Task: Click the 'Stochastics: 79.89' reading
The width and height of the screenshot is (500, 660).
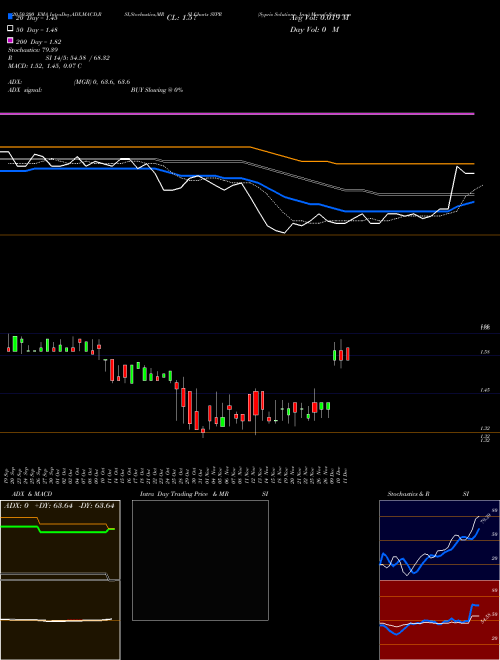Action: [x=33, y=50]
